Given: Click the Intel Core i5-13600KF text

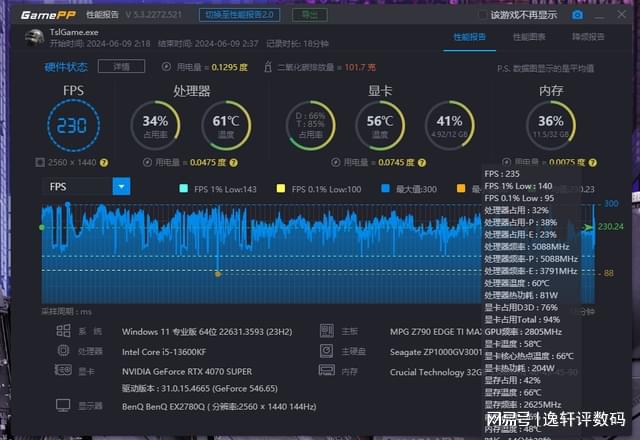Looking at the screenshot, I should coord(164,352).
